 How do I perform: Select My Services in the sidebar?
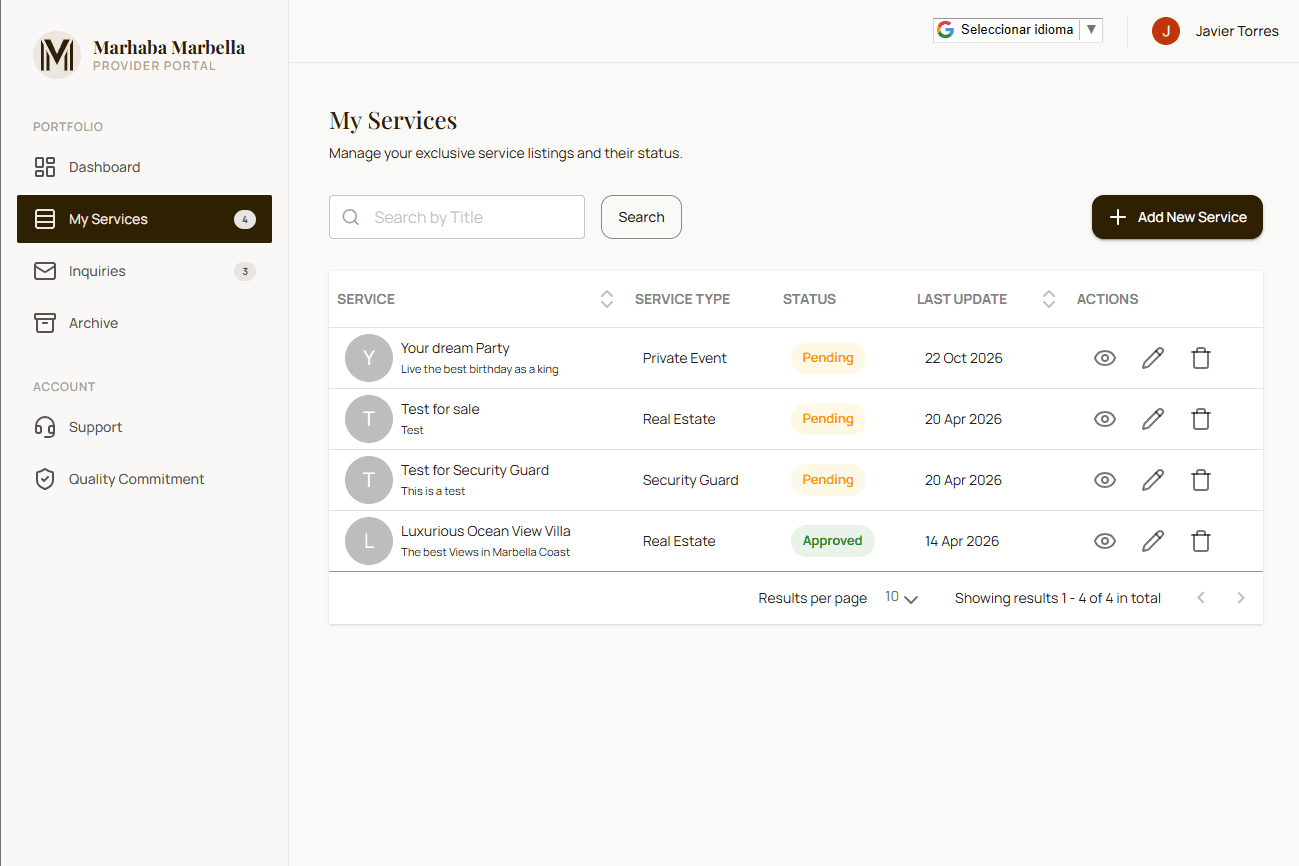click(x=144, y=219)
